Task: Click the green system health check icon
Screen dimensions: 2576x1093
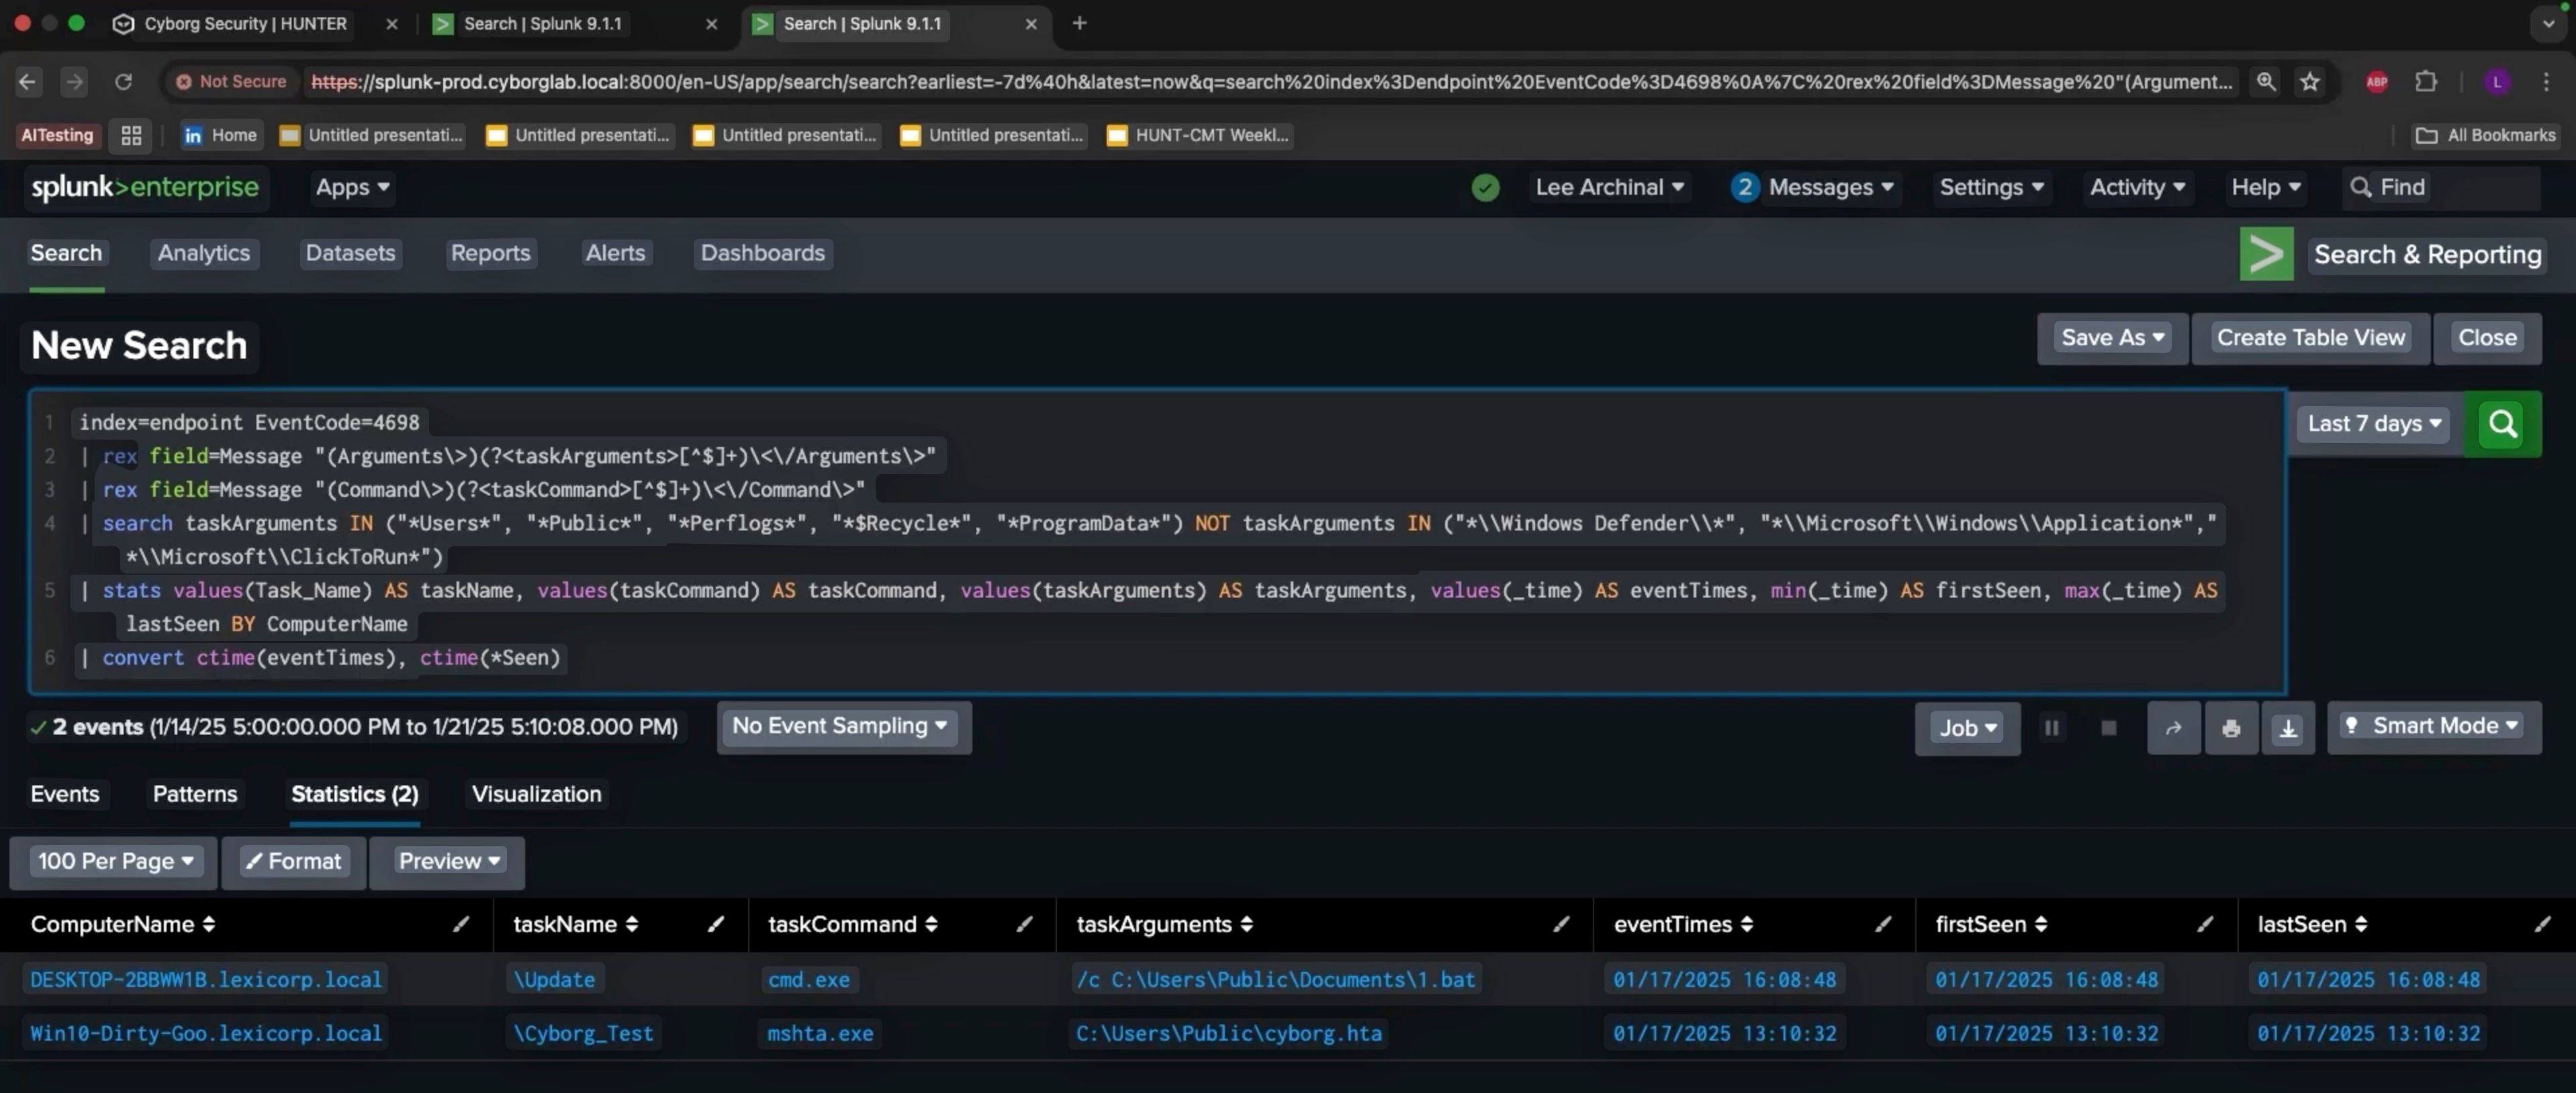Action: tap(1485, 188)
